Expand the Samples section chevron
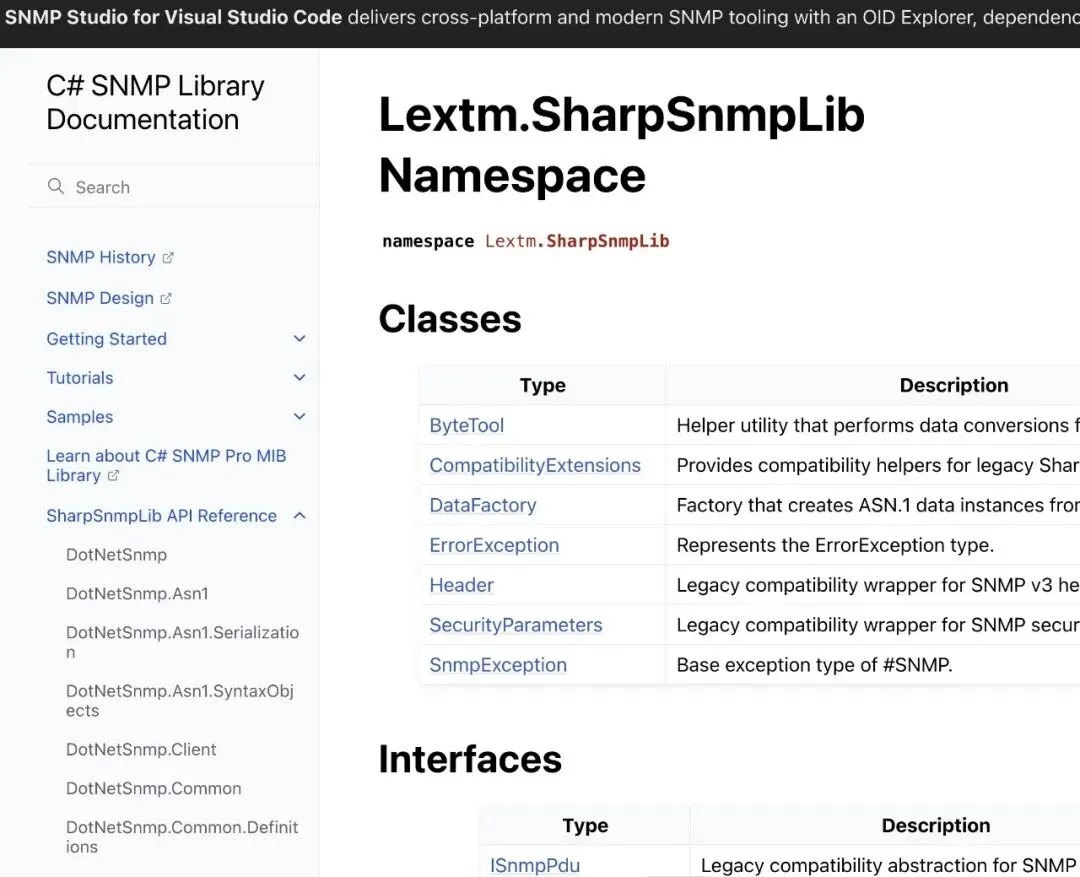This screenshot has width=1080, height=877. tap(300, 416)
